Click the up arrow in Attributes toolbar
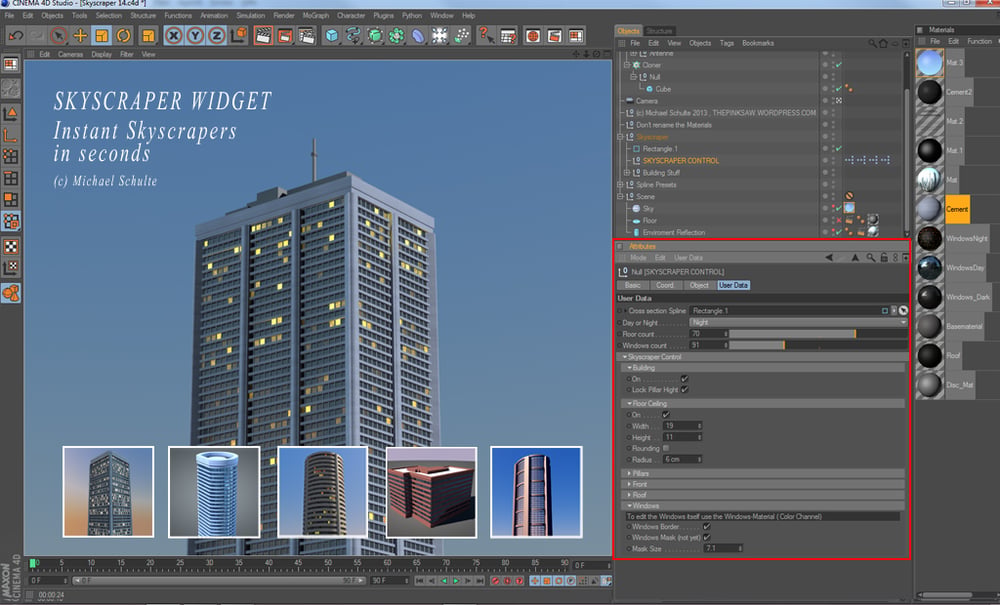Viewport: 1000px width, 605px height. click(855, 258)
